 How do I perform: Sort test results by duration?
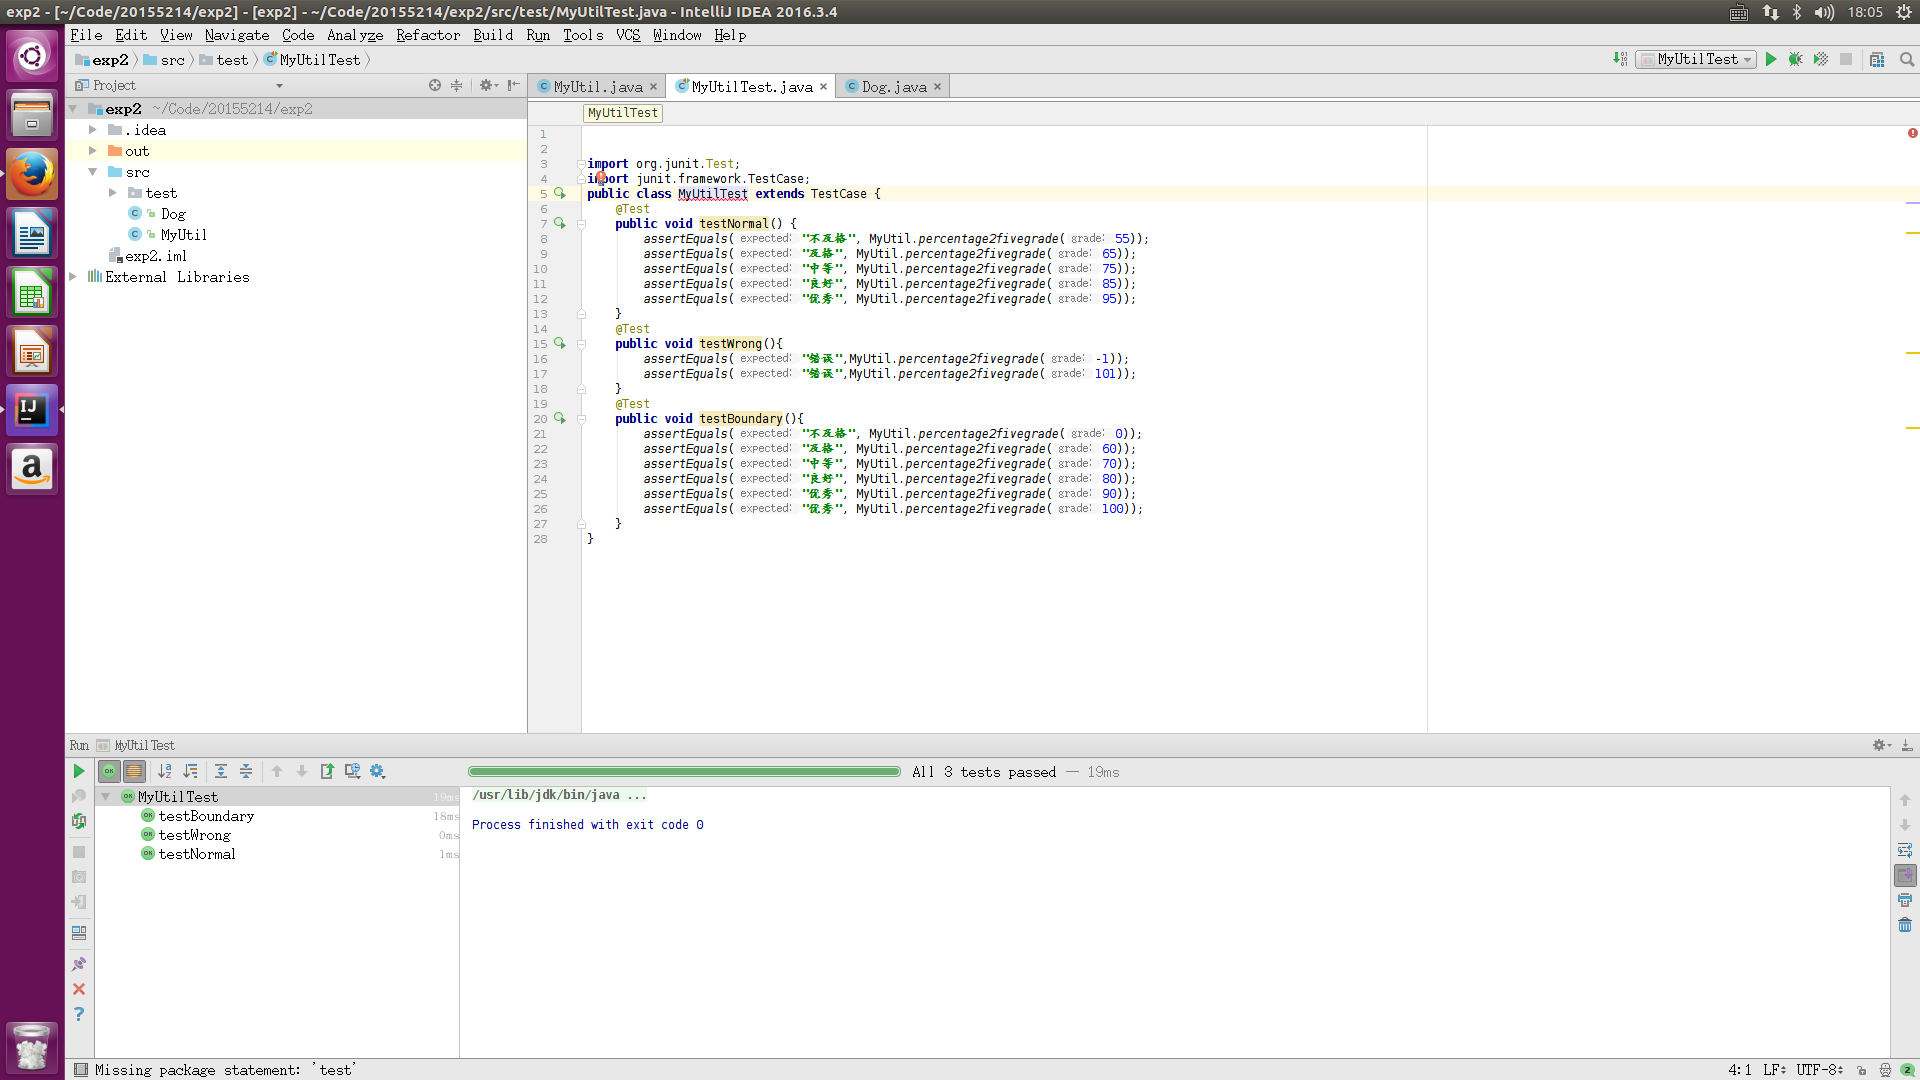[191, 771]
